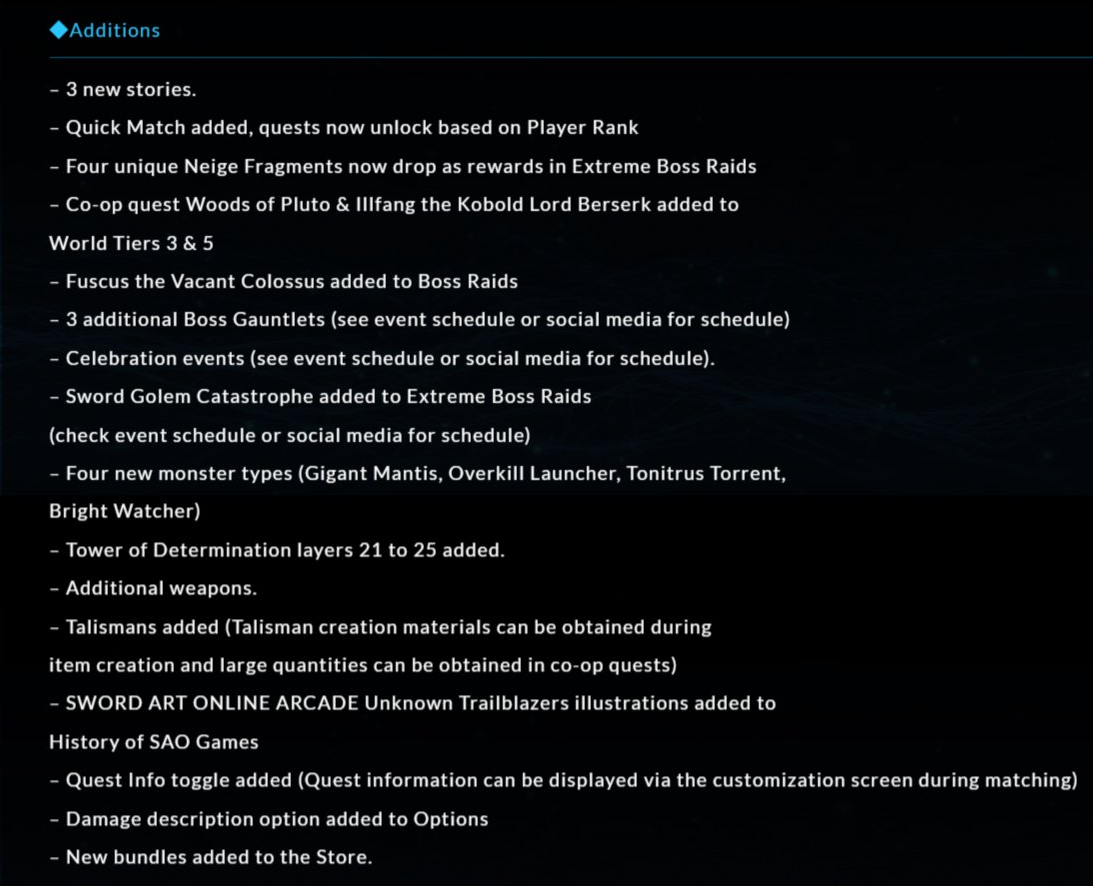Screen dimensions: 1093x886
Task: Click the Tower of Determination layers entry
Action: (277, 550)
